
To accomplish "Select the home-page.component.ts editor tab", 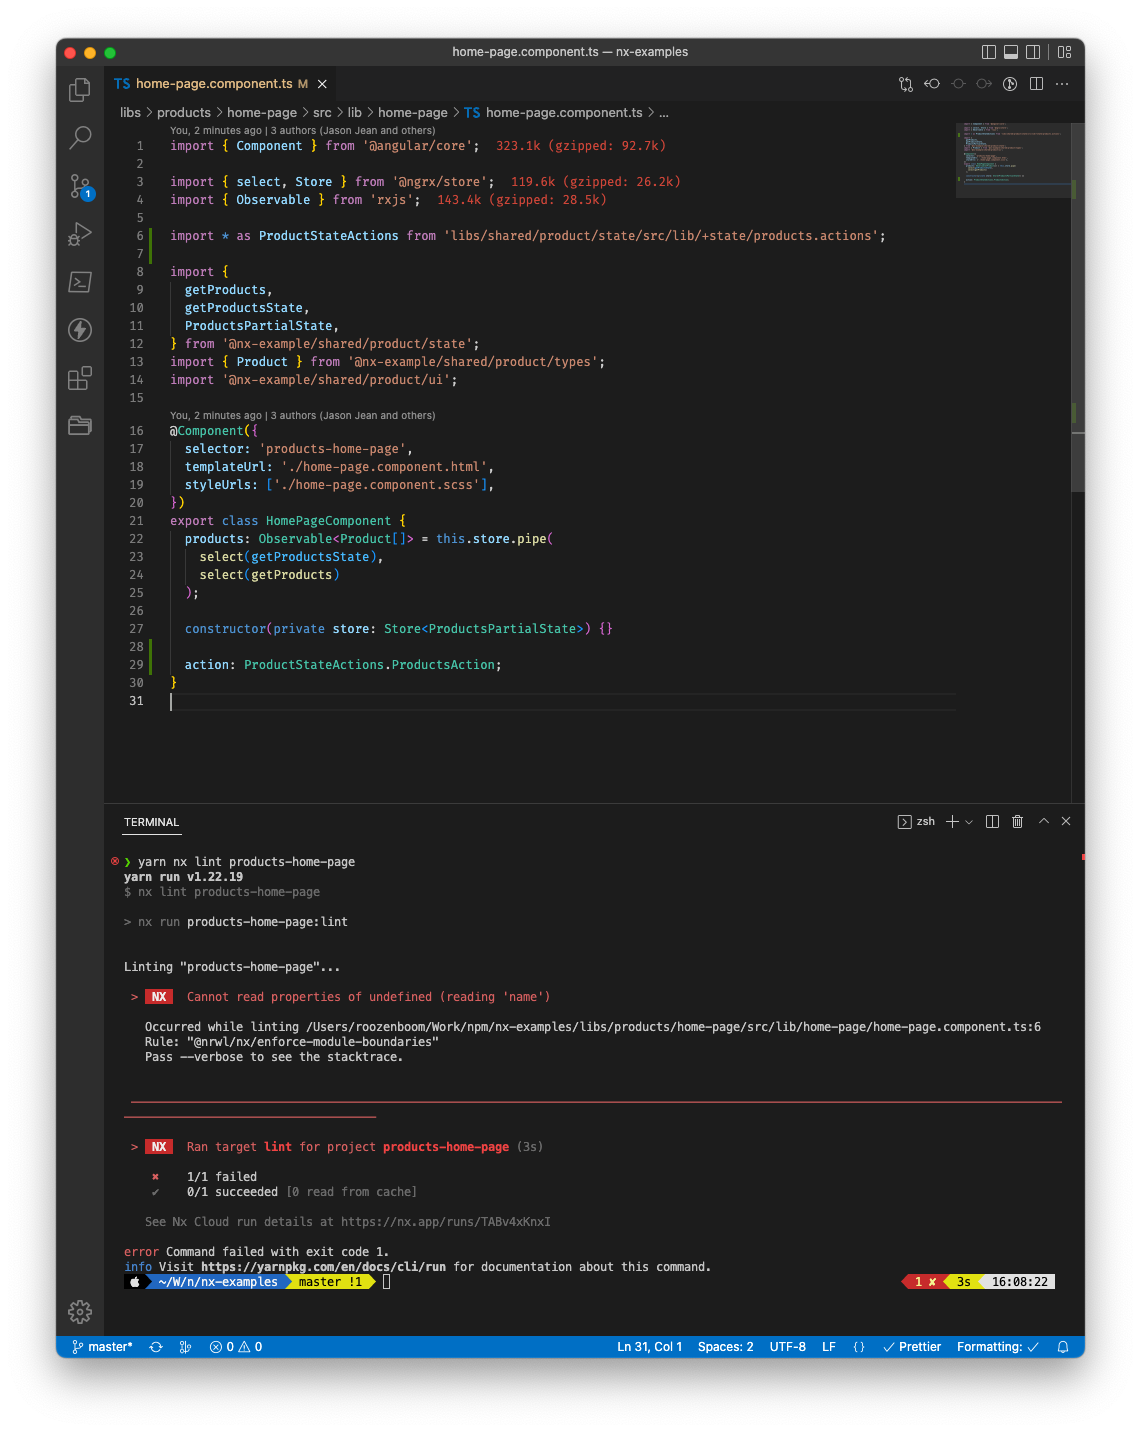I will point(213,84).
